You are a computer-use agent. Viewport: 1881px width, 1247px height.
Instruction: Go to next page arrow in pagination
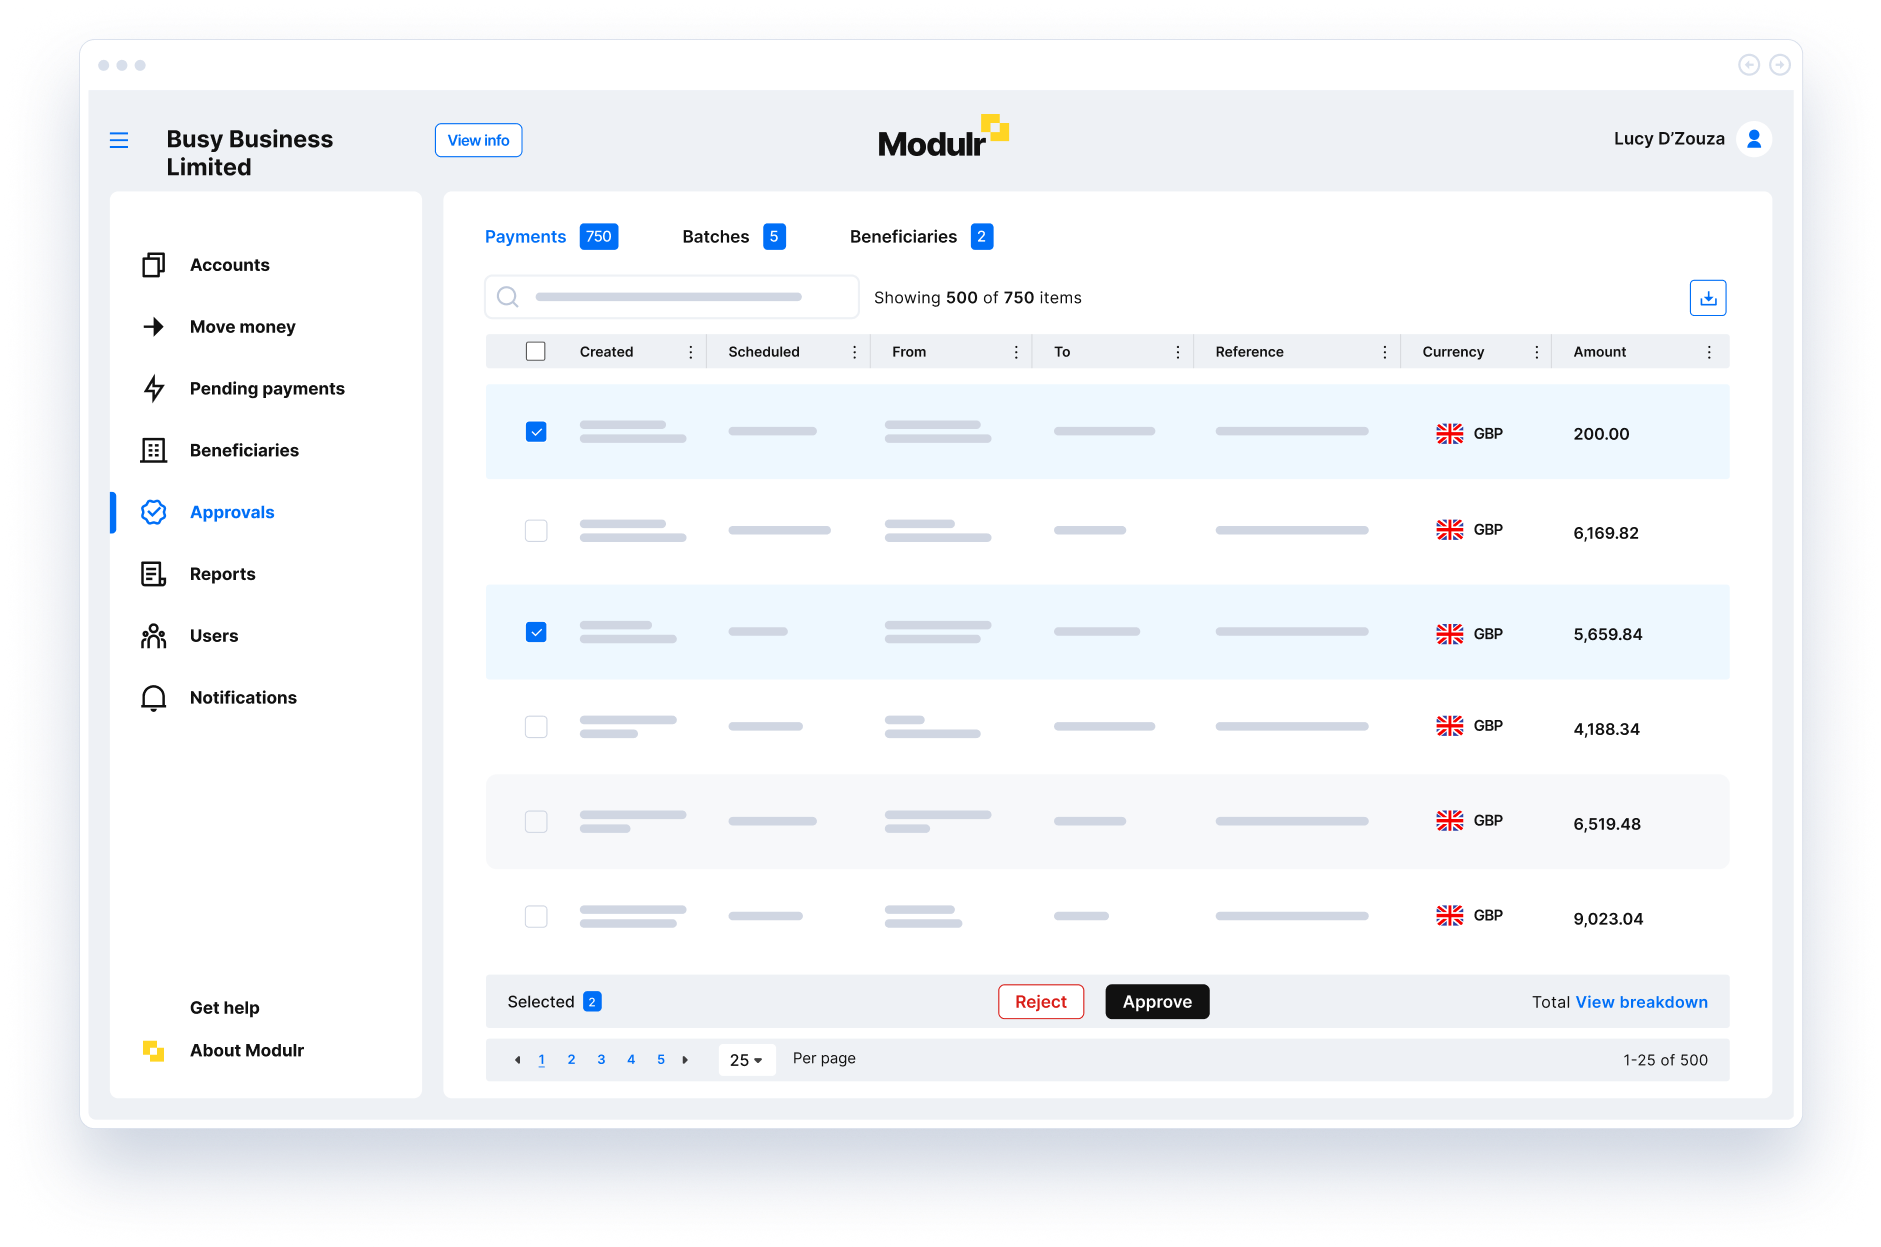685,1060
